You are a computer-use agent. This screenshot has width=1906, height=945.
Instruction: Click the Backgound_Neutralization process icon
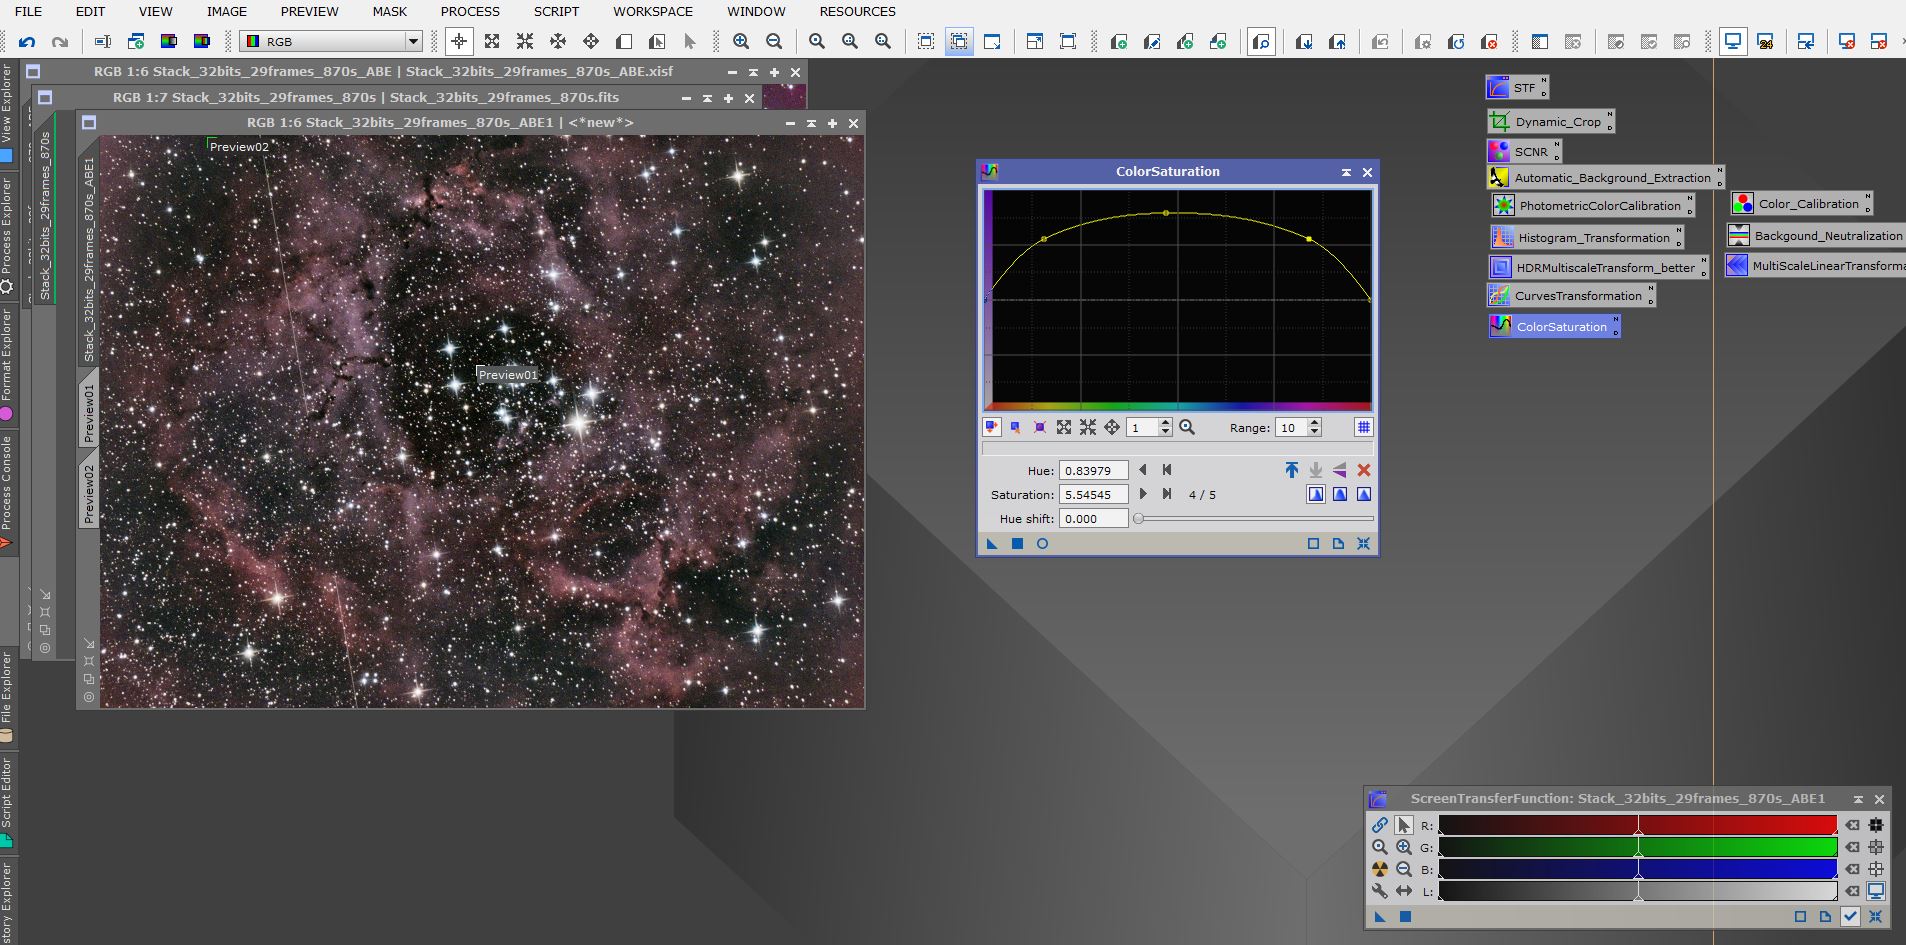pos(1816,235)
